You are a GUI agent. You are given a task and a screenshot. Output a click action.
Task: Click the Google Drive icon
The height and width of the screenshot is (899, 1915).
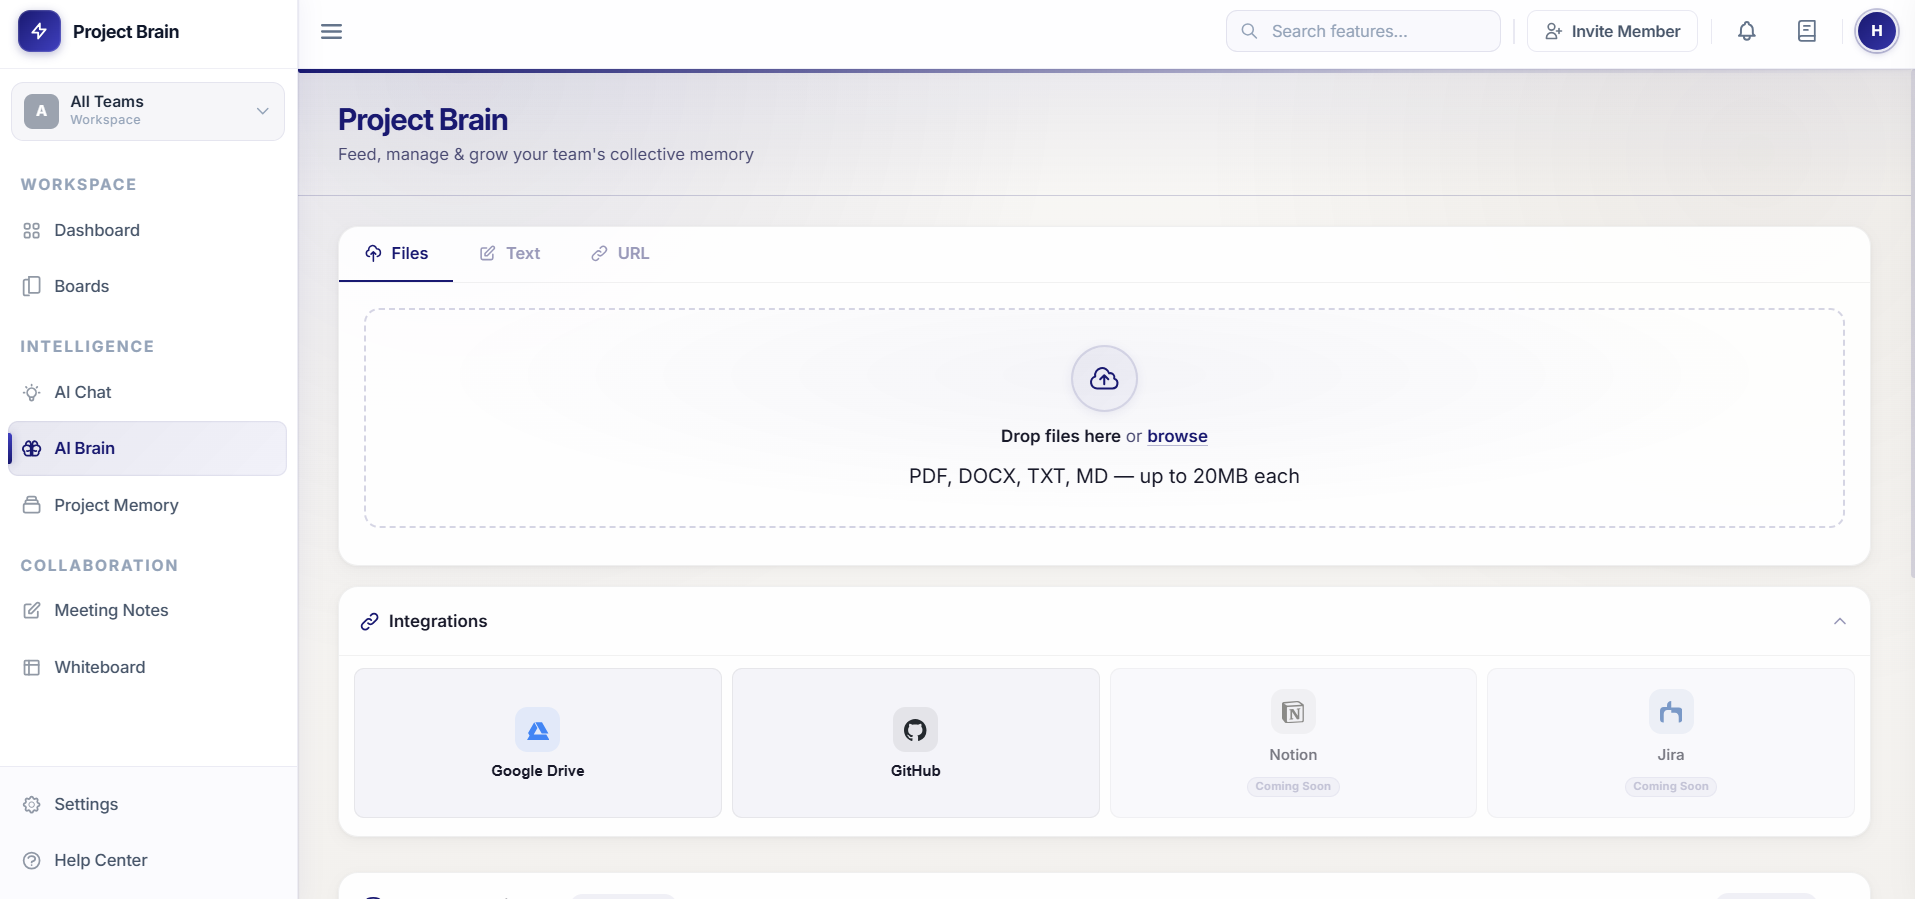tap(538, 730)
